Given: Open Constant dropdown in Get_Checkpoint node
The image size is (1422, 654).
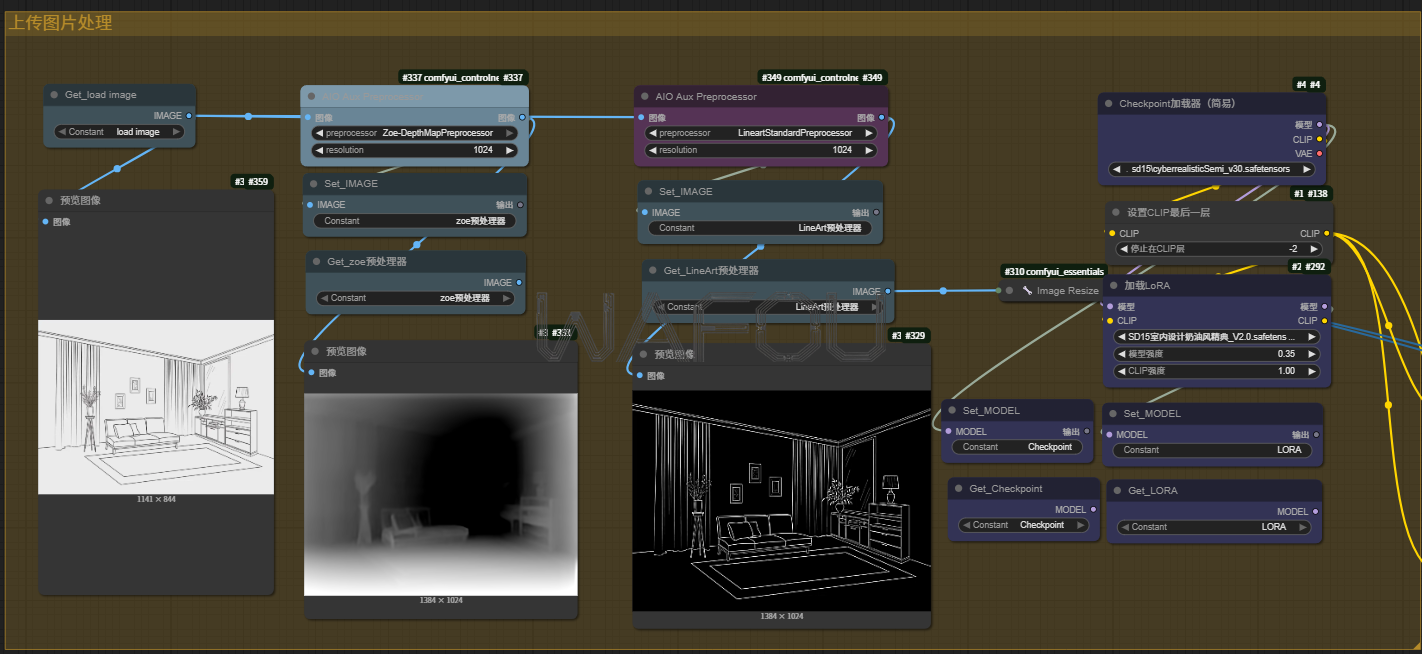Looking at the screenshot, I should point(1023,525).
